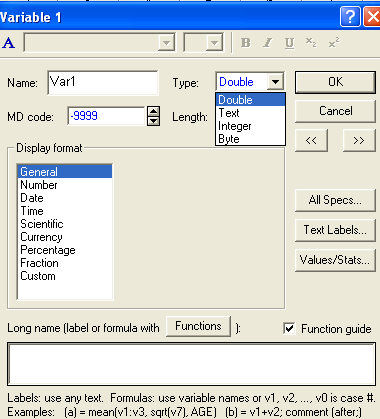This screenshot has height=419, width=380.
Task: Open the font size dropdown
Action: point(214,43)
